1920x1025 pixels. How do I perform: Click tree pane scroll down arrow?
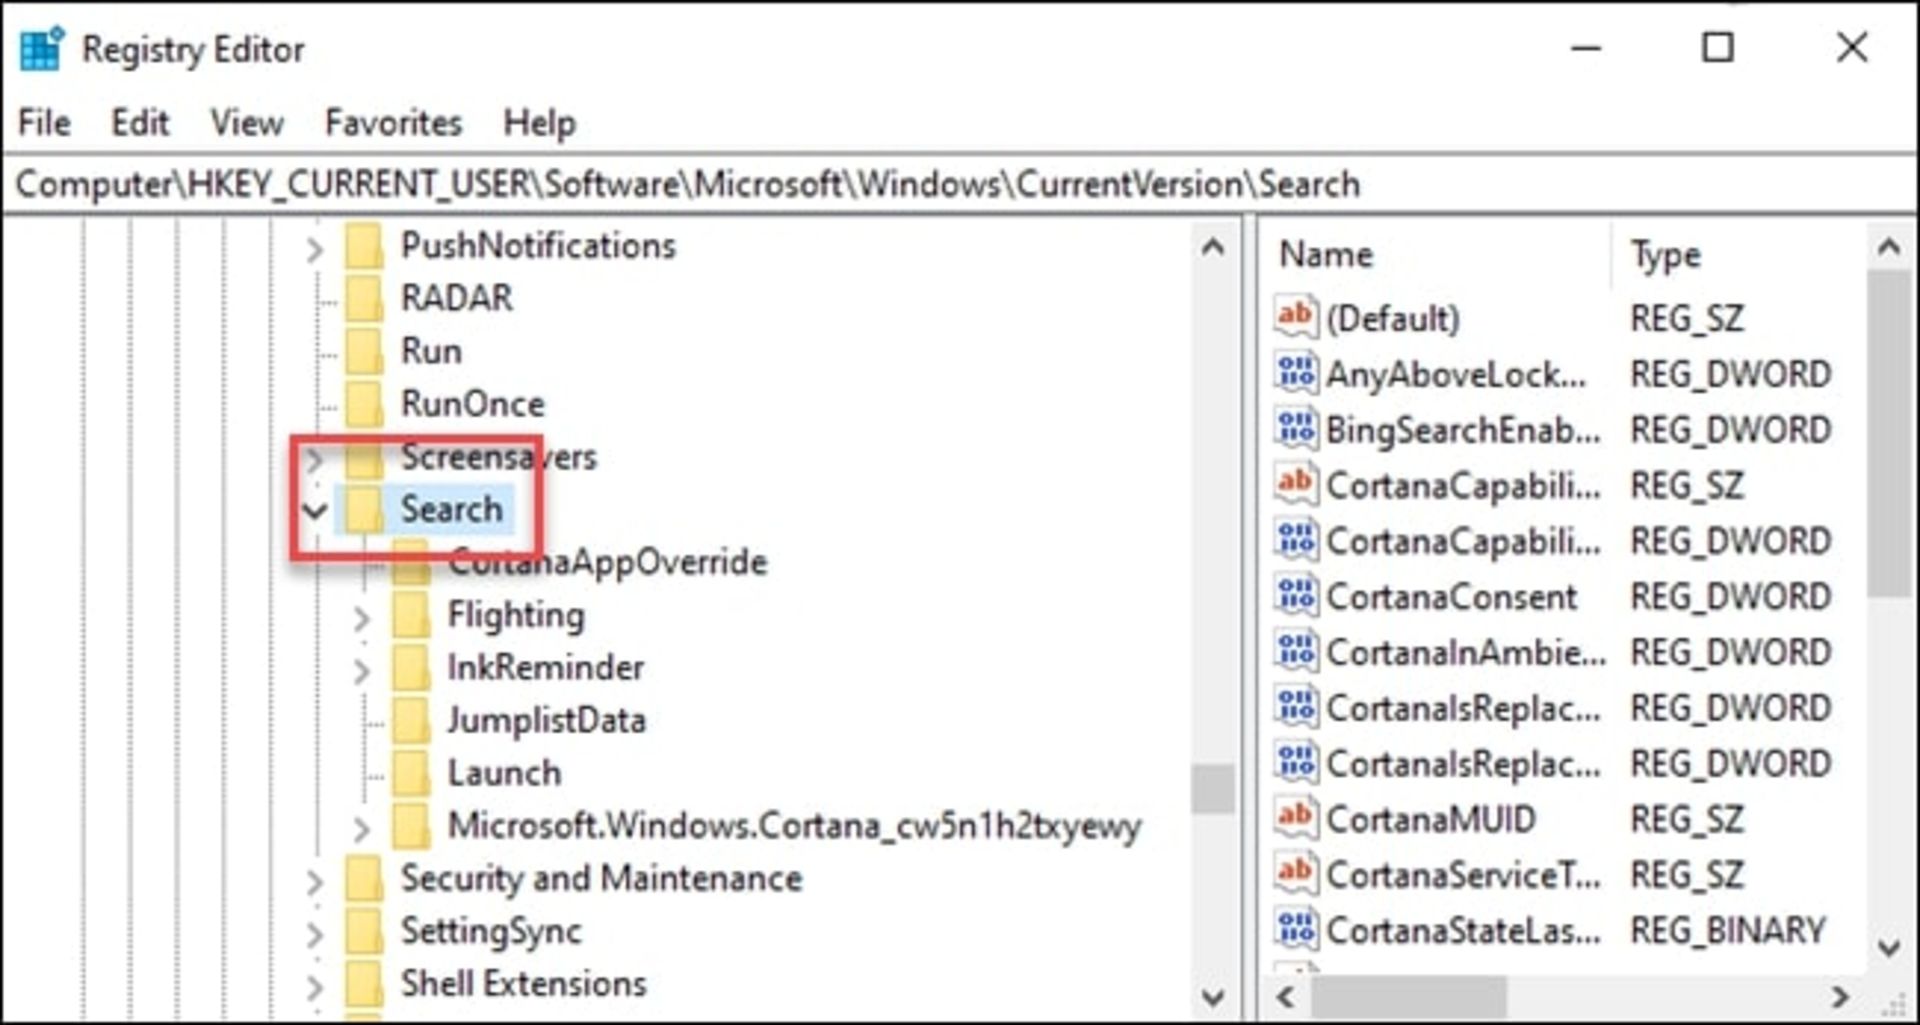coord(1213,996)
